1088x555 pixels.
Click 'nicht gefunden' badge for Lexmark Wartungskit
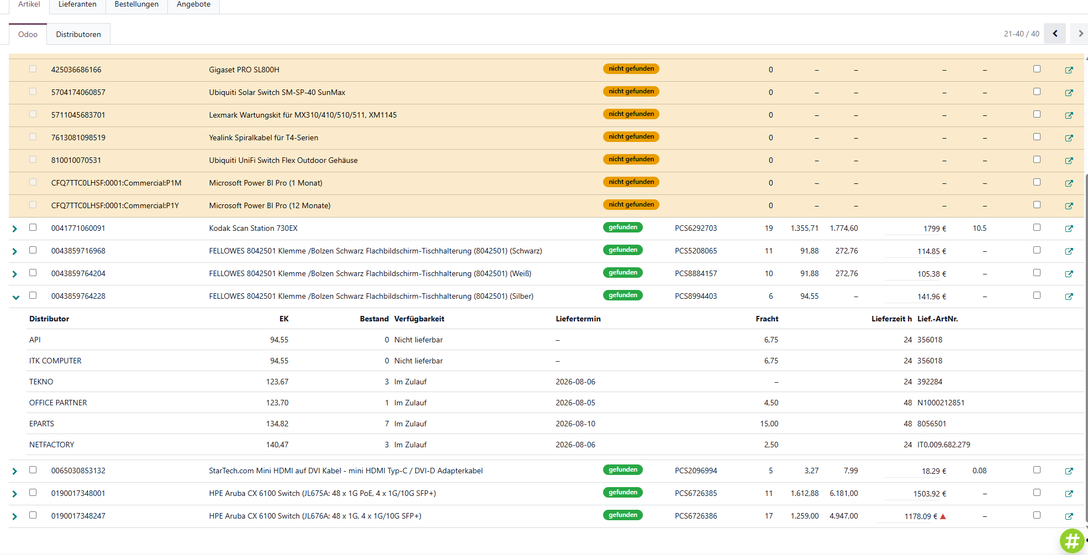coord(631,114)
